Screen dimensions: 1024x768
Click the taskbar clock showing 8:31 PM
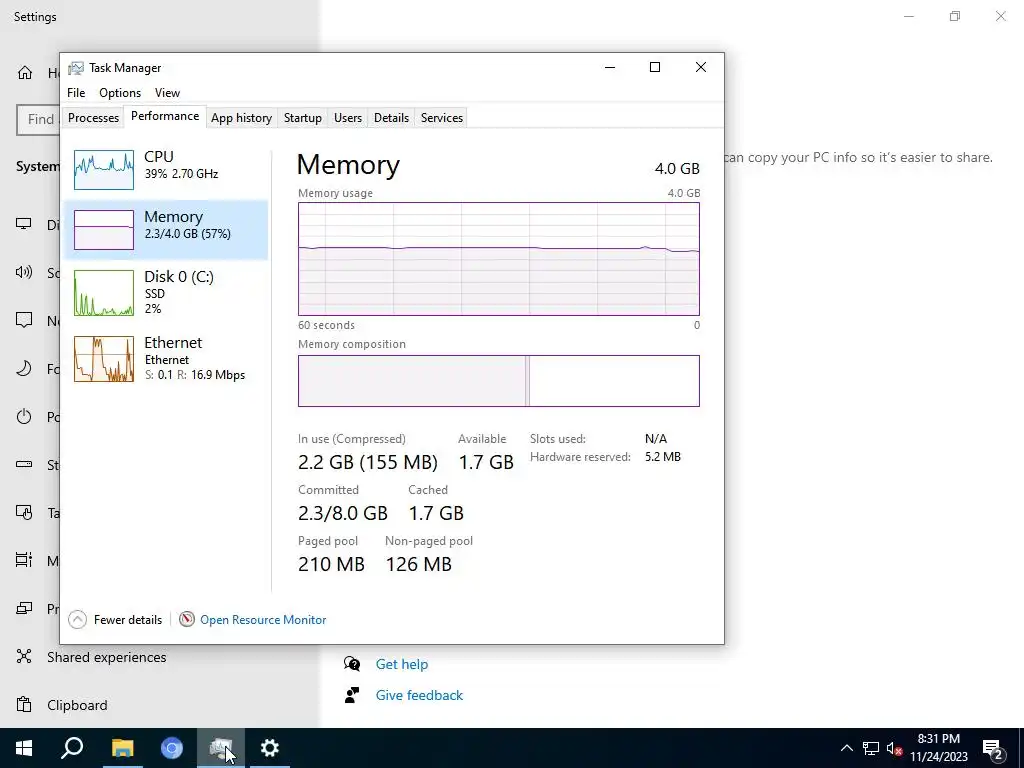(x=938, y=748)
